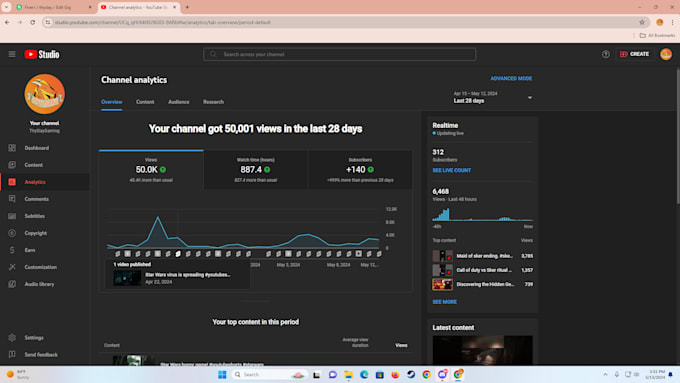Click Send feedback in the sidebar
680x383 pixels.
pyautogui.click(x=45, y=355)
